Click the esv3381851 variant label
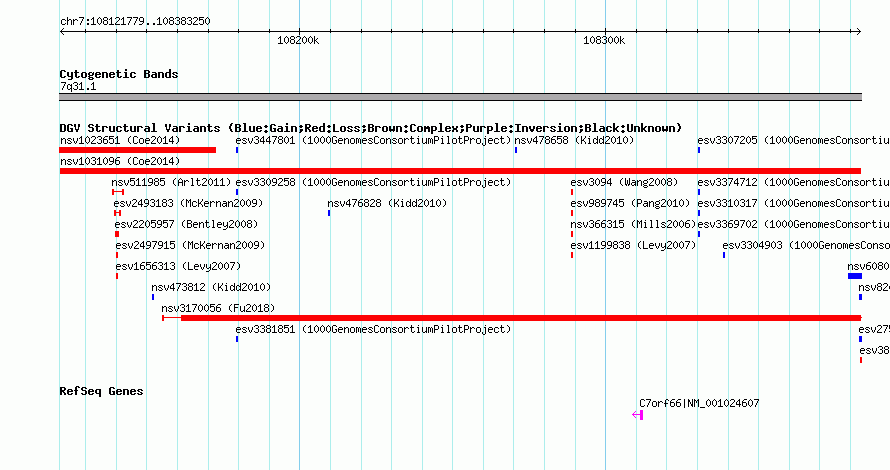This screenshot has width=890, height=470. click(x=373, y=329)
